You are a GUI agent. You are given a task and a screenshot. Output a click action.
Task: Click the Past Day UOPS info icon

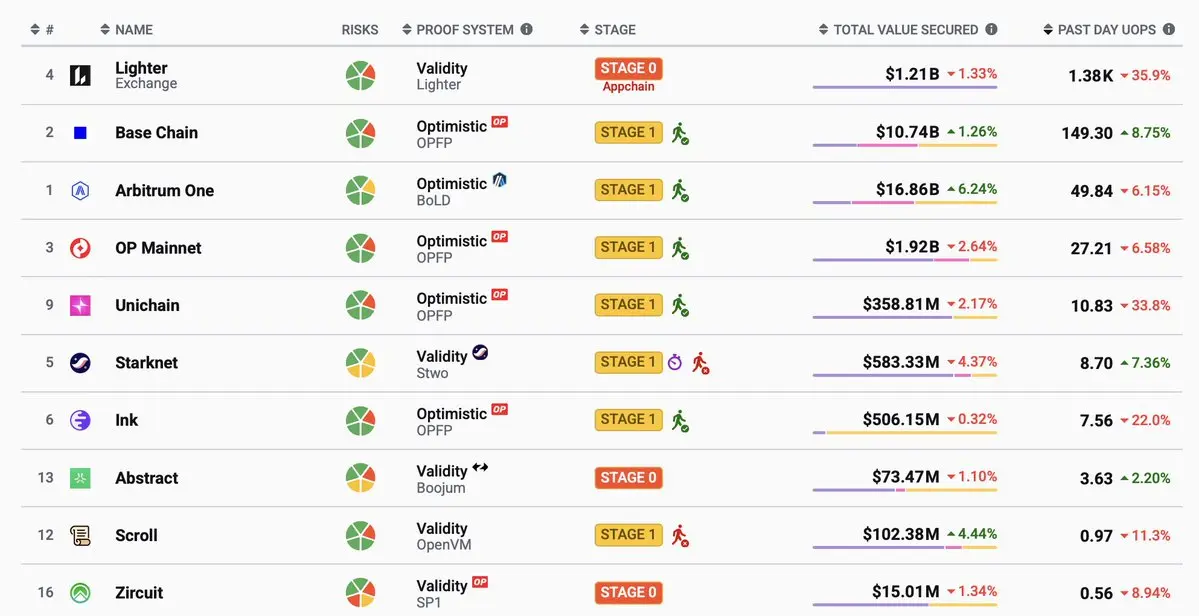click(x=1168, y=30)
